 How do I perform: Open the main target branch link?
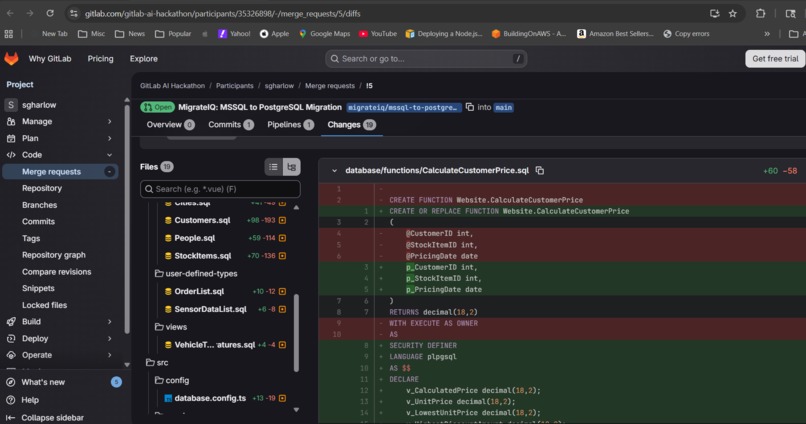pyautogui.click(x=504, y=107)
